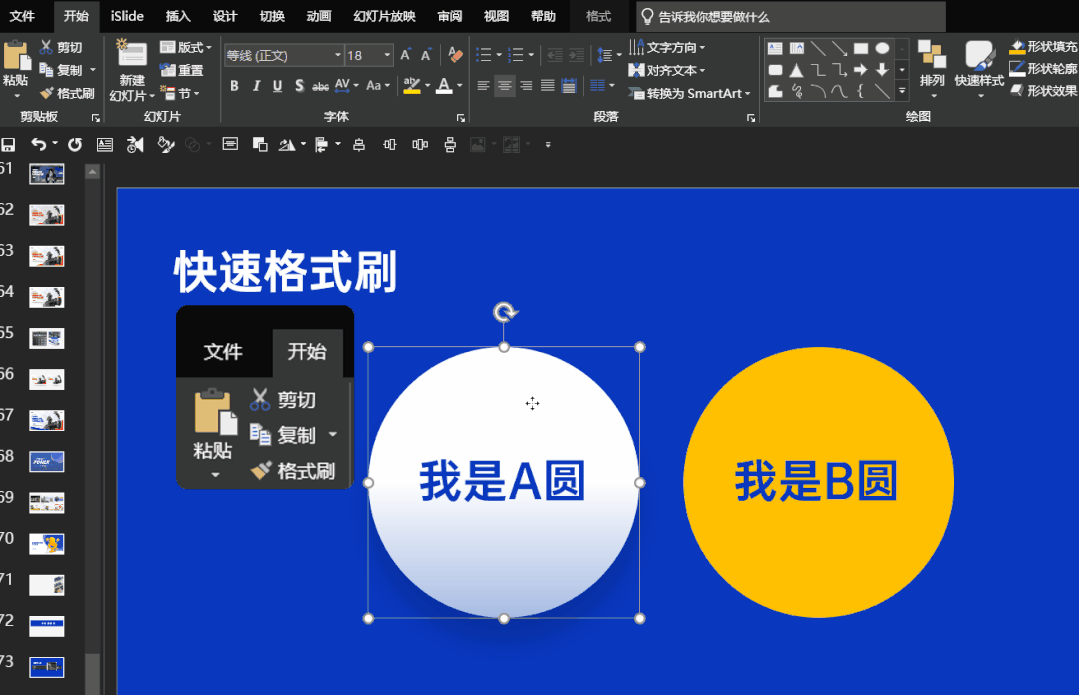Click the Center text alignment button
The width and height of the screenshot is (1079, 695).
504,86
